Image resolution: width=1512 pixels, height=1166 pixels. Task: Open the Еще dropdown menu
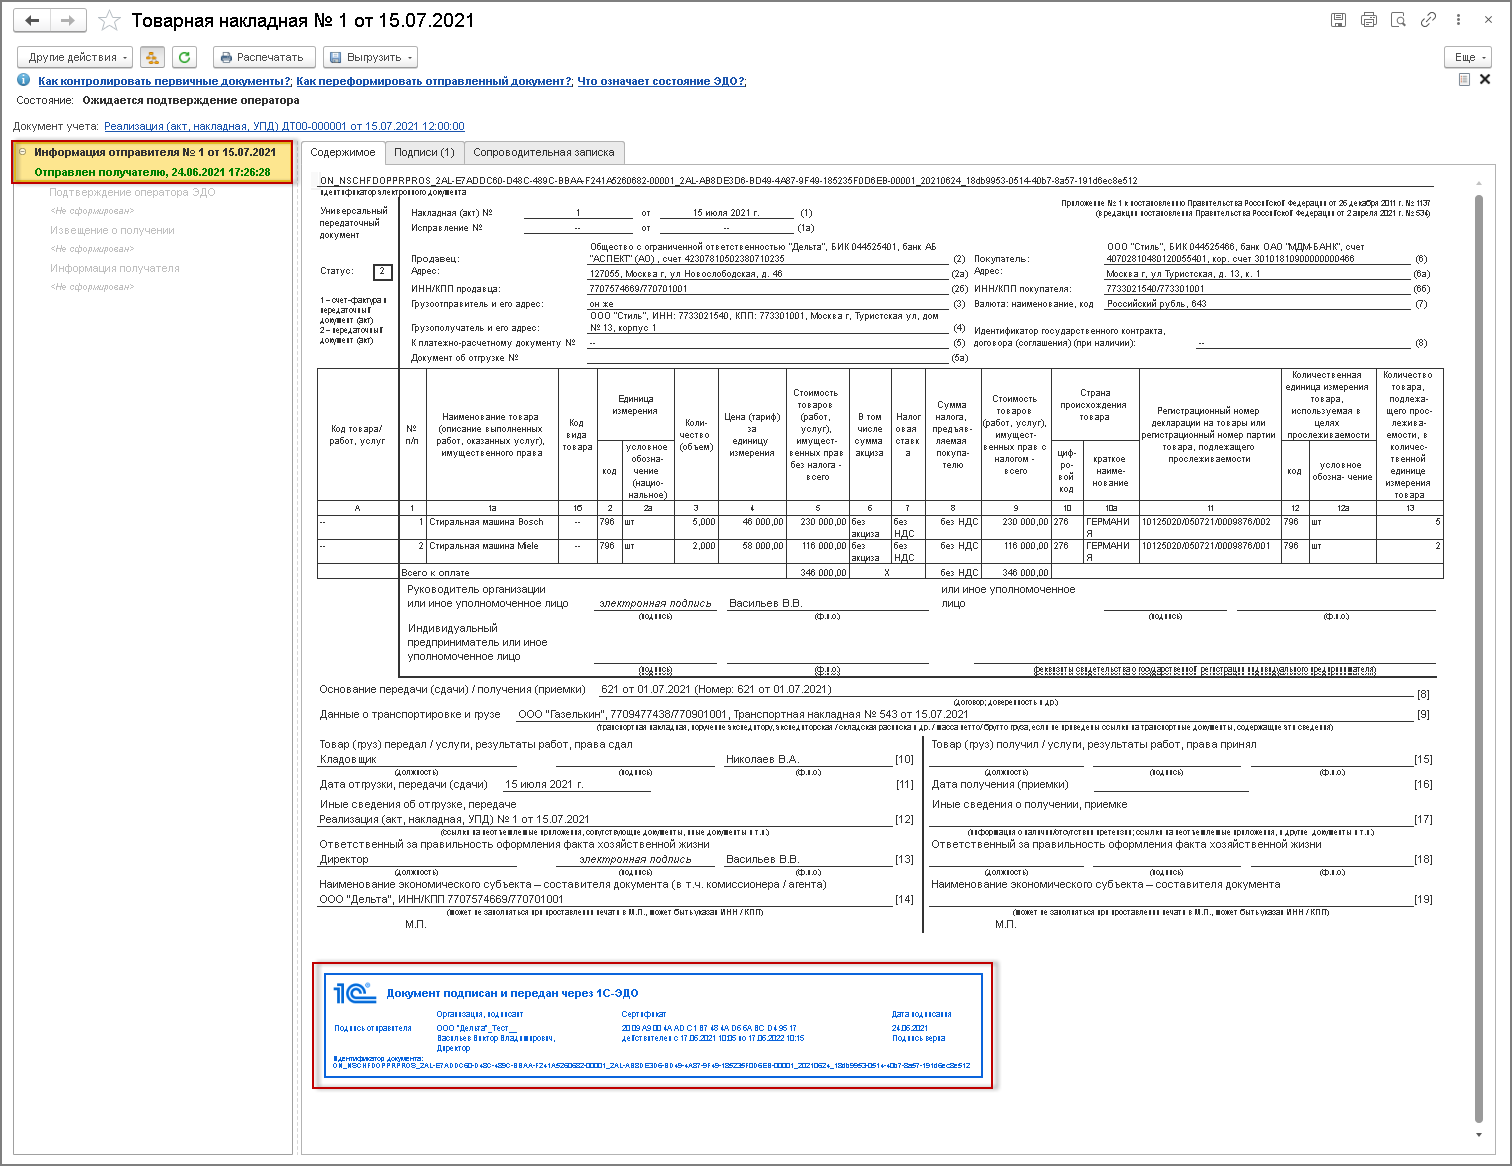tap(1468, 57)
